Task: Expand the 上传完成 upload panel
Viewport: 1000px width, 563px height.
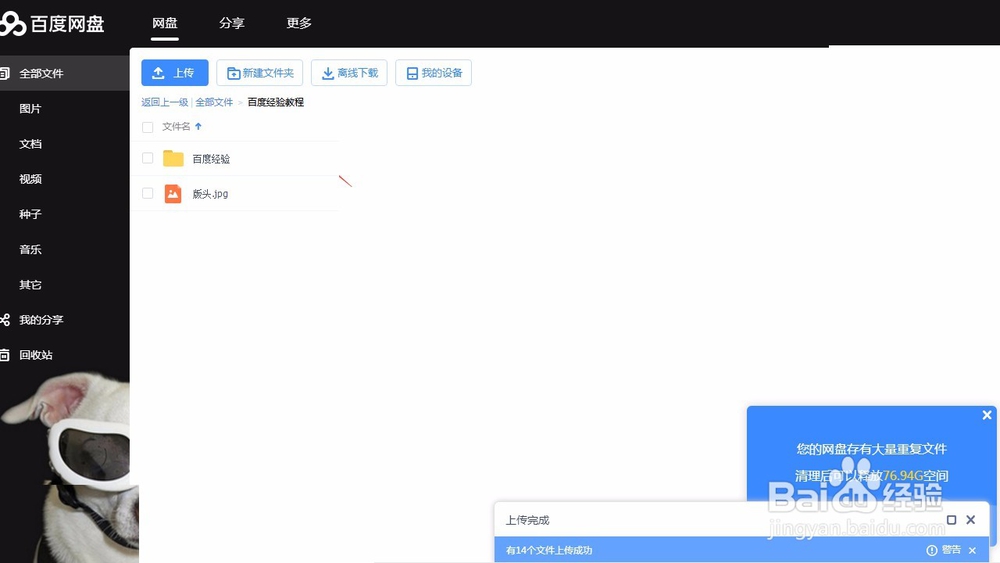Action: tap(952, 520)
